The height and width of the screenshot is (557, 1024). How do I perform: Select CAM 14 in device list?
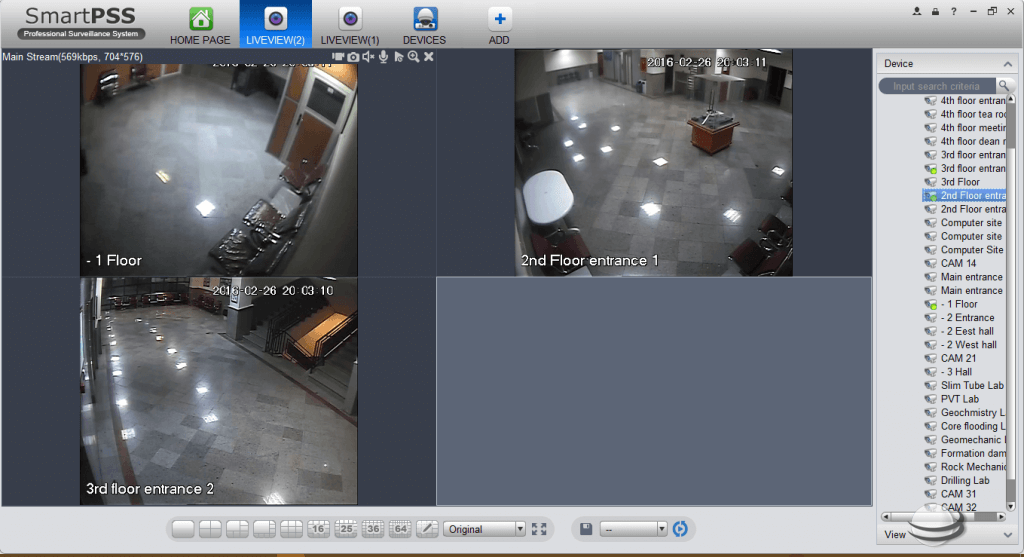coord(951,263)
